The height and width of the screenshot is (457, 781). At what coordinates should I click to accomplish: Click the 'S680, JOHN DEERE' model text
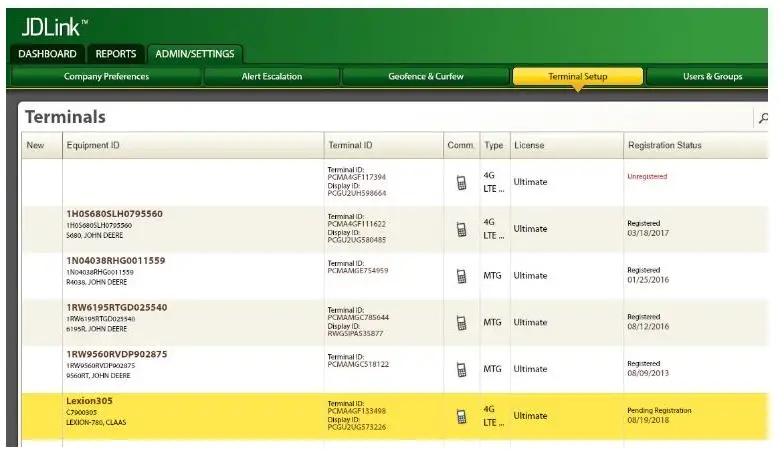[95, 235]
